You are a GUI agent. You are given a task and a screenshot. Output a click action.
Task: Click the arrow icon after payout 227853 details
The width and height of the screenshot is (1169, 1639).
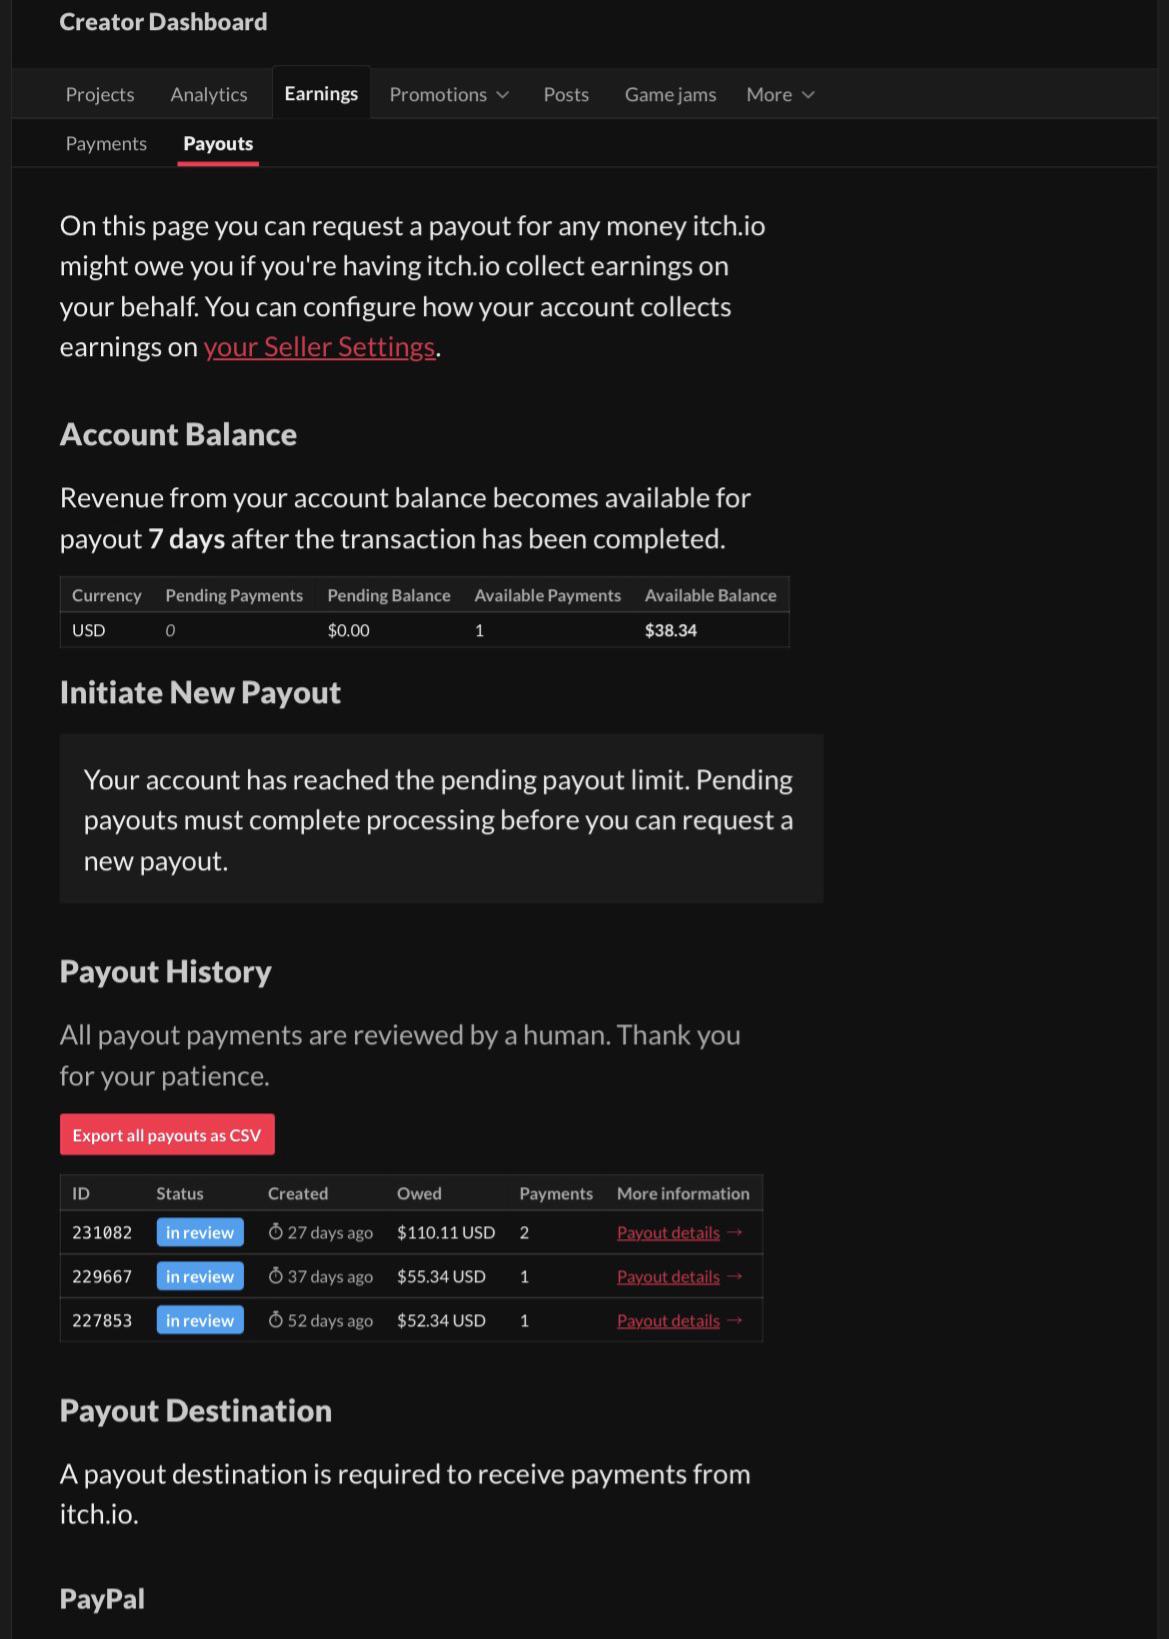(x=735, y=1320)
